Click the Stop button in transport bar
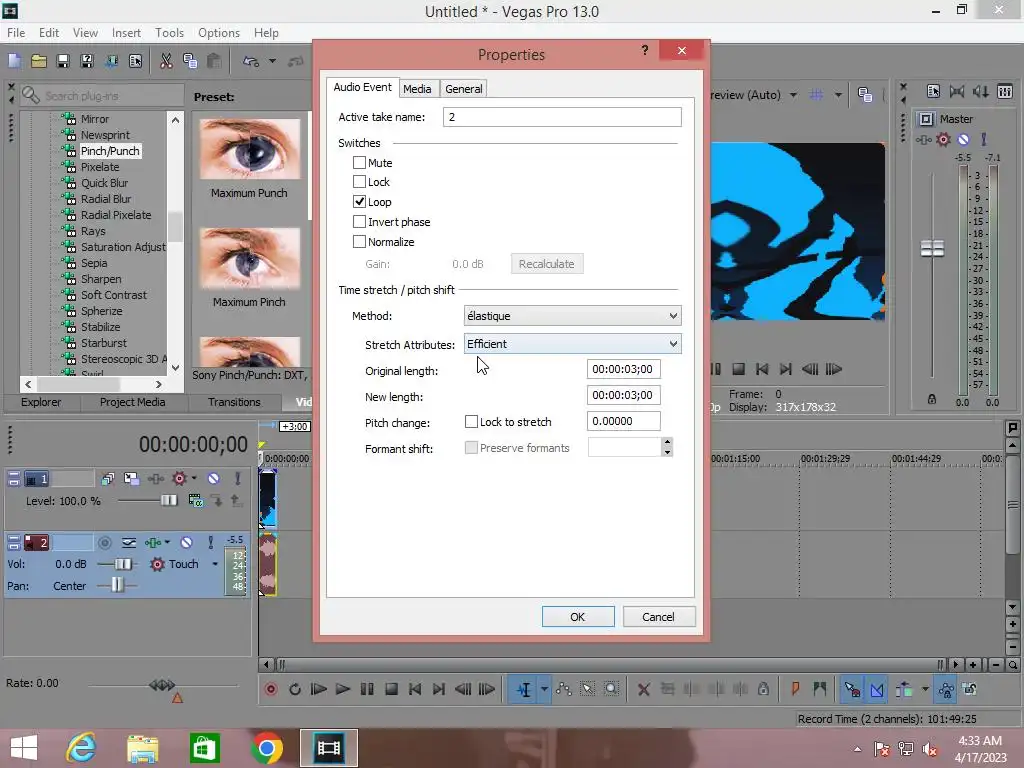Image resolution: width=1024 pixels, height=768 pixels. pos(391,689)
